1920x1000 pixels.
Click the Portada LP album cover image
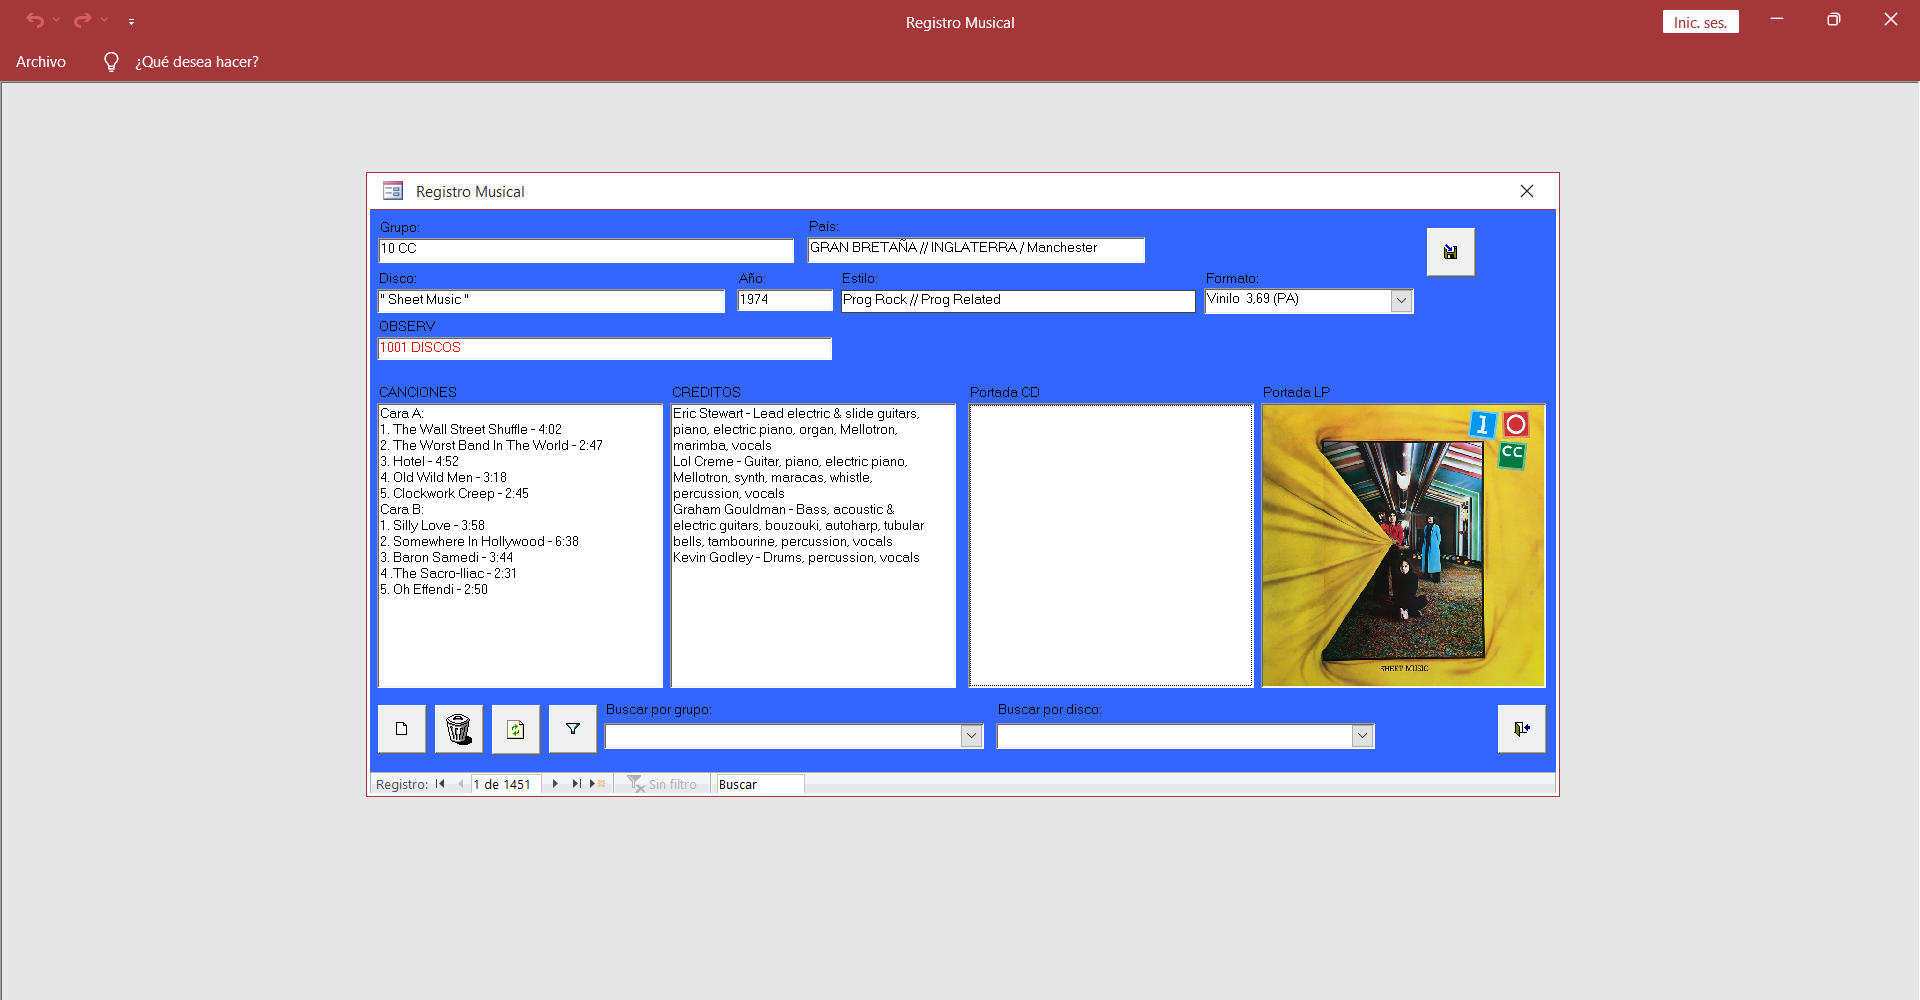click(1403, 546)
